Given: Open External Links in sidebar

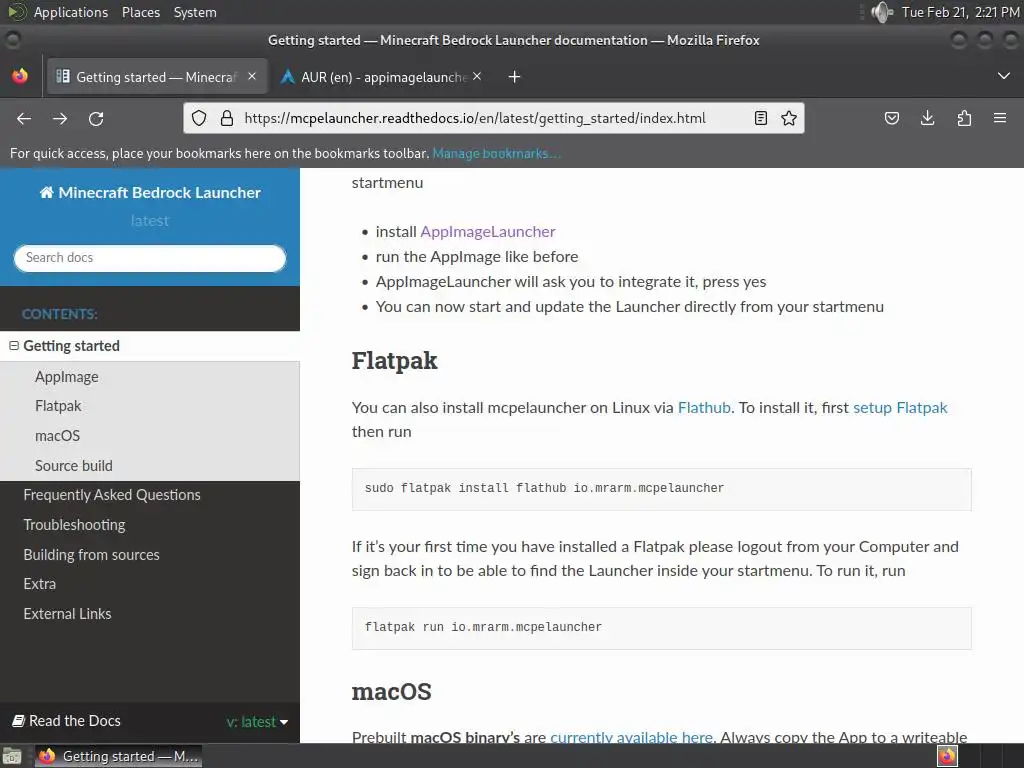Looking at the screenshot, I should pos(67,614).
